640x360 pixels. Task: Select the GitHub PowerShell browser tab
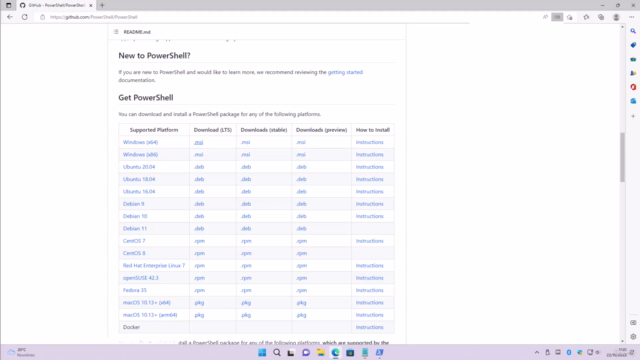coord(56,5)
